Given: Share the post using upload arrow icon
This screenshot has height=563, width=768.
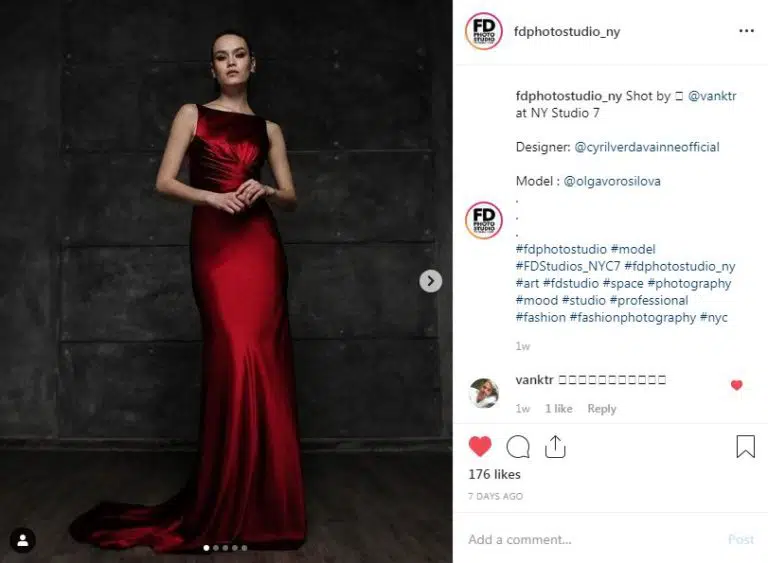Looking at the screenshot, I should pyautogui.click(x=555, y=446).
